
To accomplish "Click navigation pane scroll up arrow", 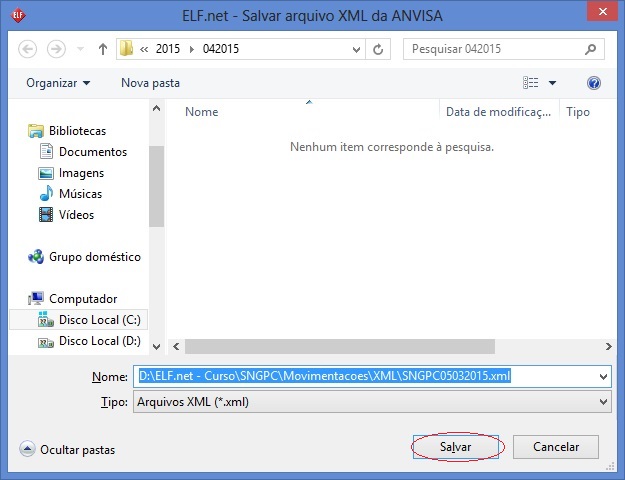I will pyautogui.click(x=157, y=108).
